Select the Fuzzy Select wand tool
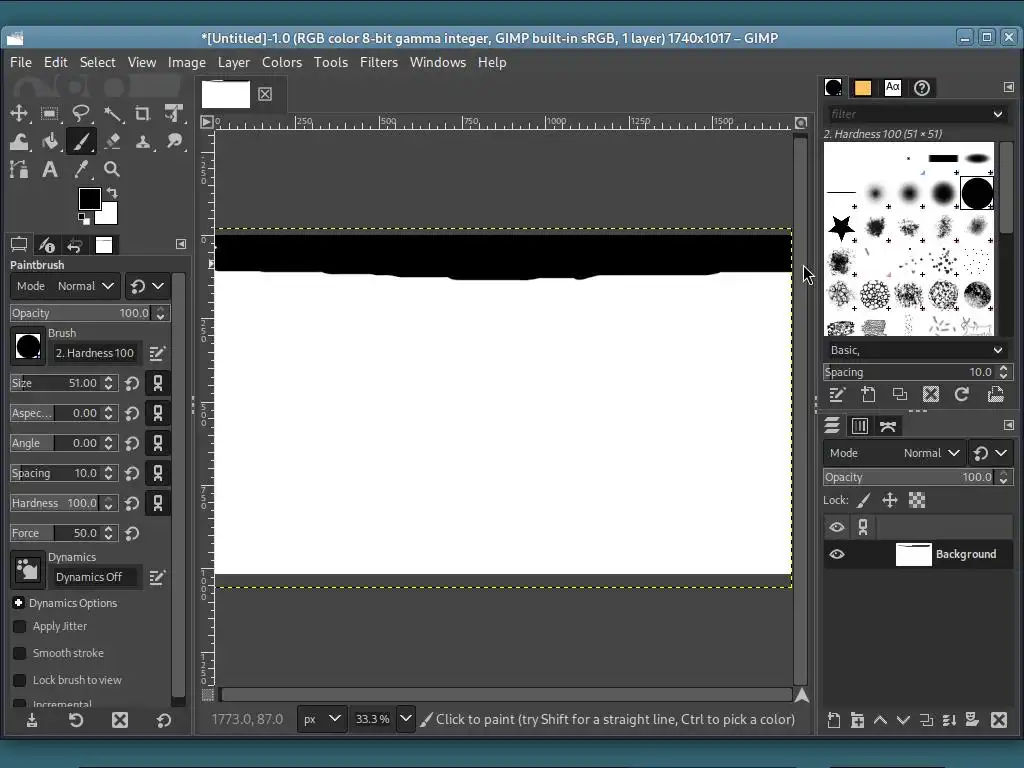This screenshot has height=768, width=1024. pyautogui.click(x=112, y=113)
